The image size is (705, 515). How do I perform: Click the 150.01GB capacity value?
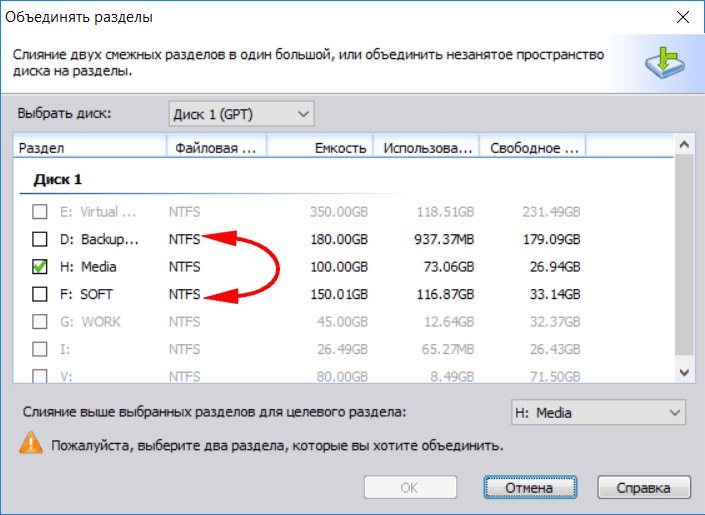339,294
